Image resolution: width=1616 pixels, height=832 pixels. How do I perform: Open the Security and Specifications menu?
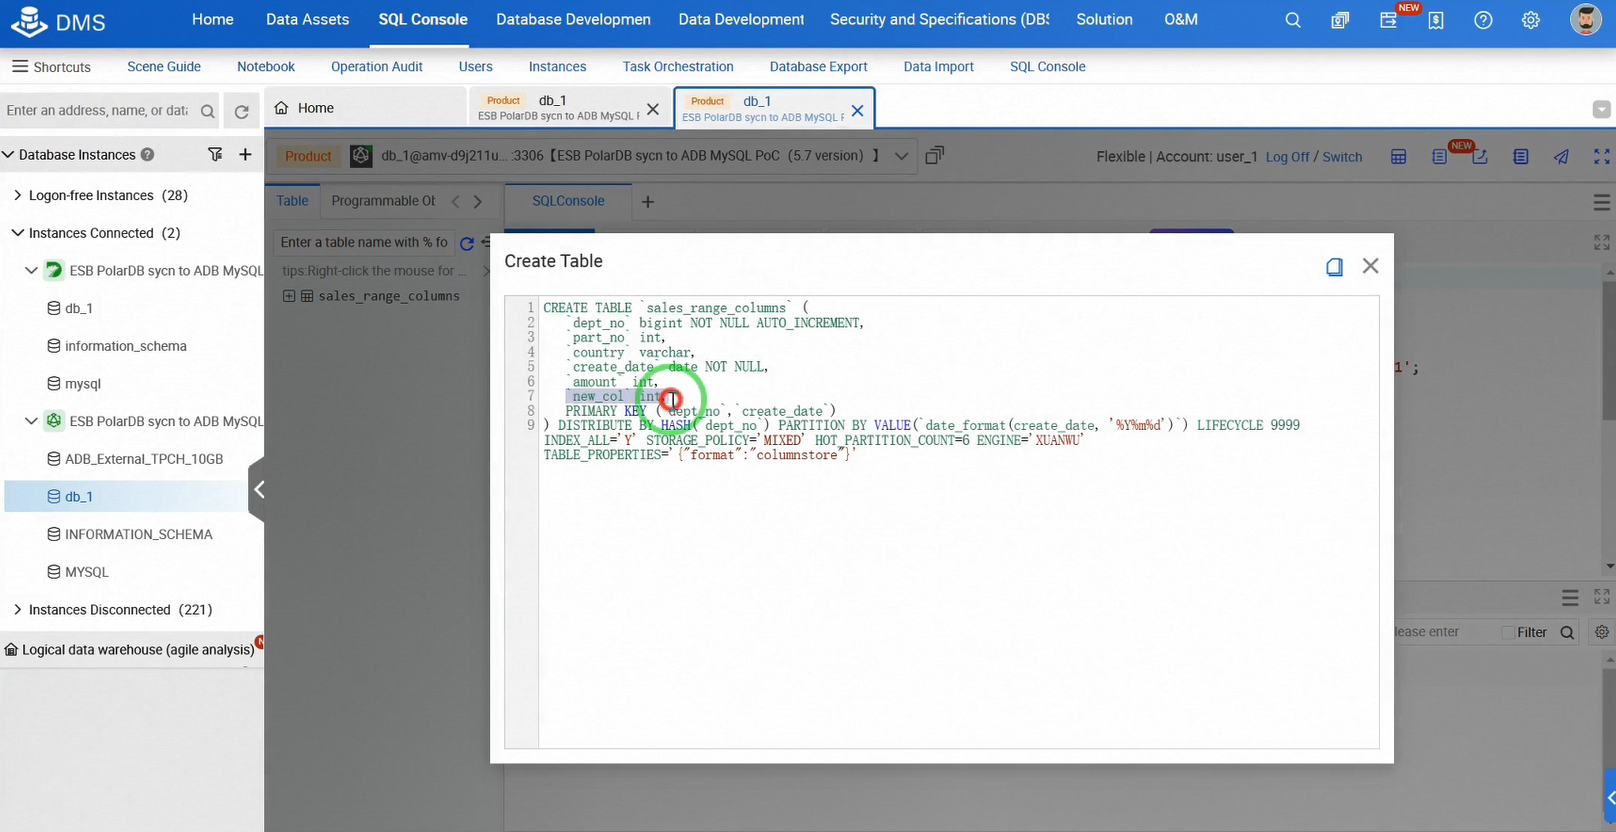point(939,20)
